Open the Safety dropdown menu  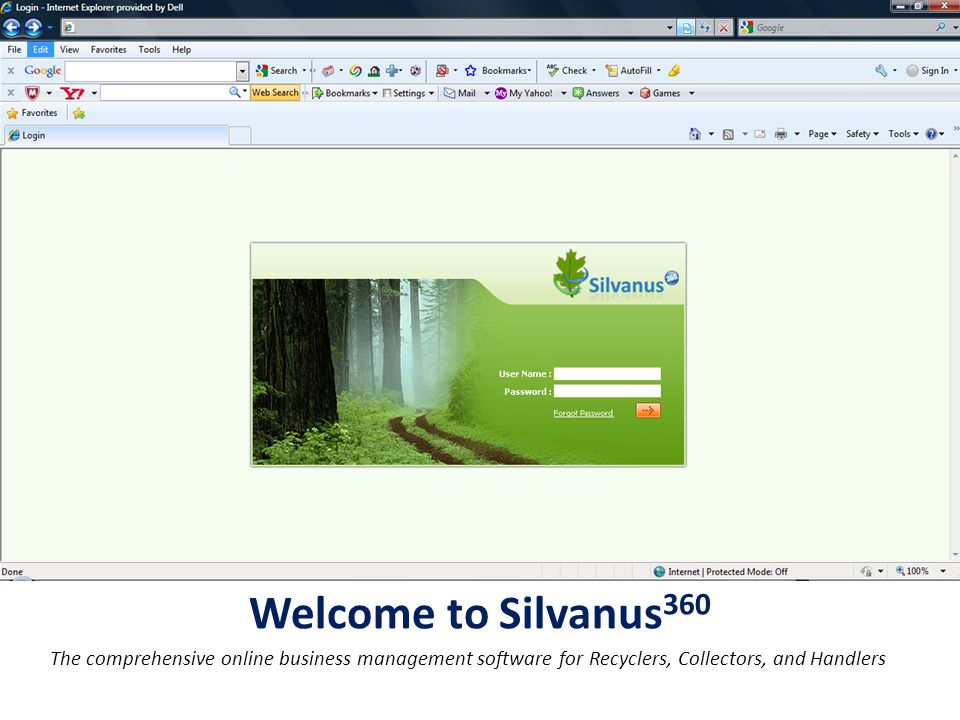(862, 133)
